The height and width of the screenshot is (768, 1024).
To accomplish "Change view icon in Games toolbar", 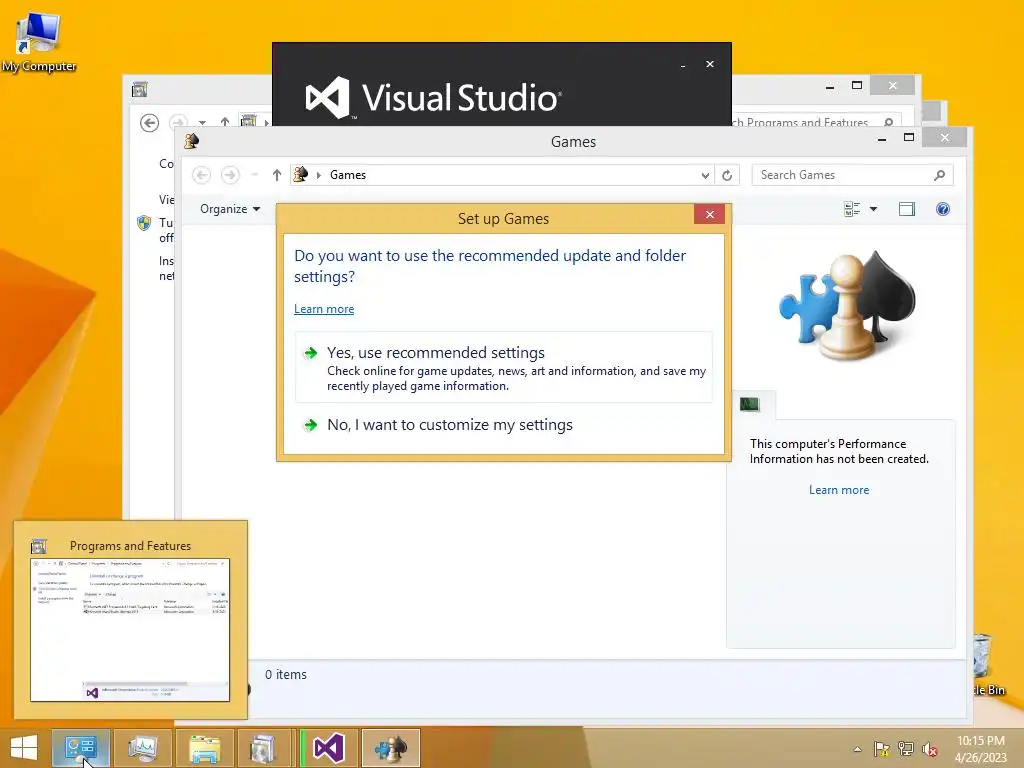I will point(852,209).
